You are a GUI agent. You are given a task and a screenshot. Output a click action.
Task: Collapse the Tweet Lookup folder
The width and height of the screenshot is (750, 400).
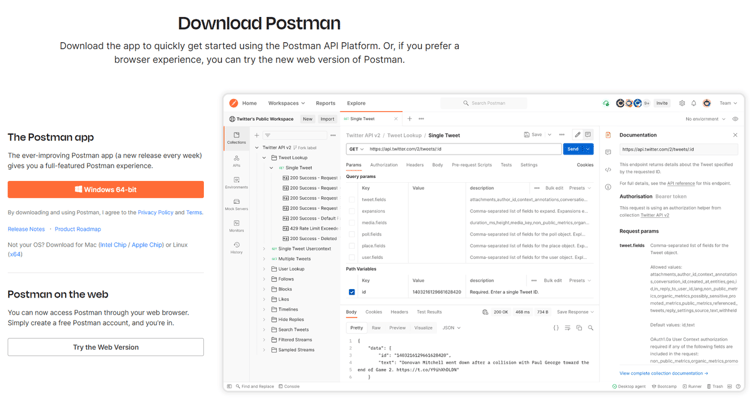pos(264,157)
